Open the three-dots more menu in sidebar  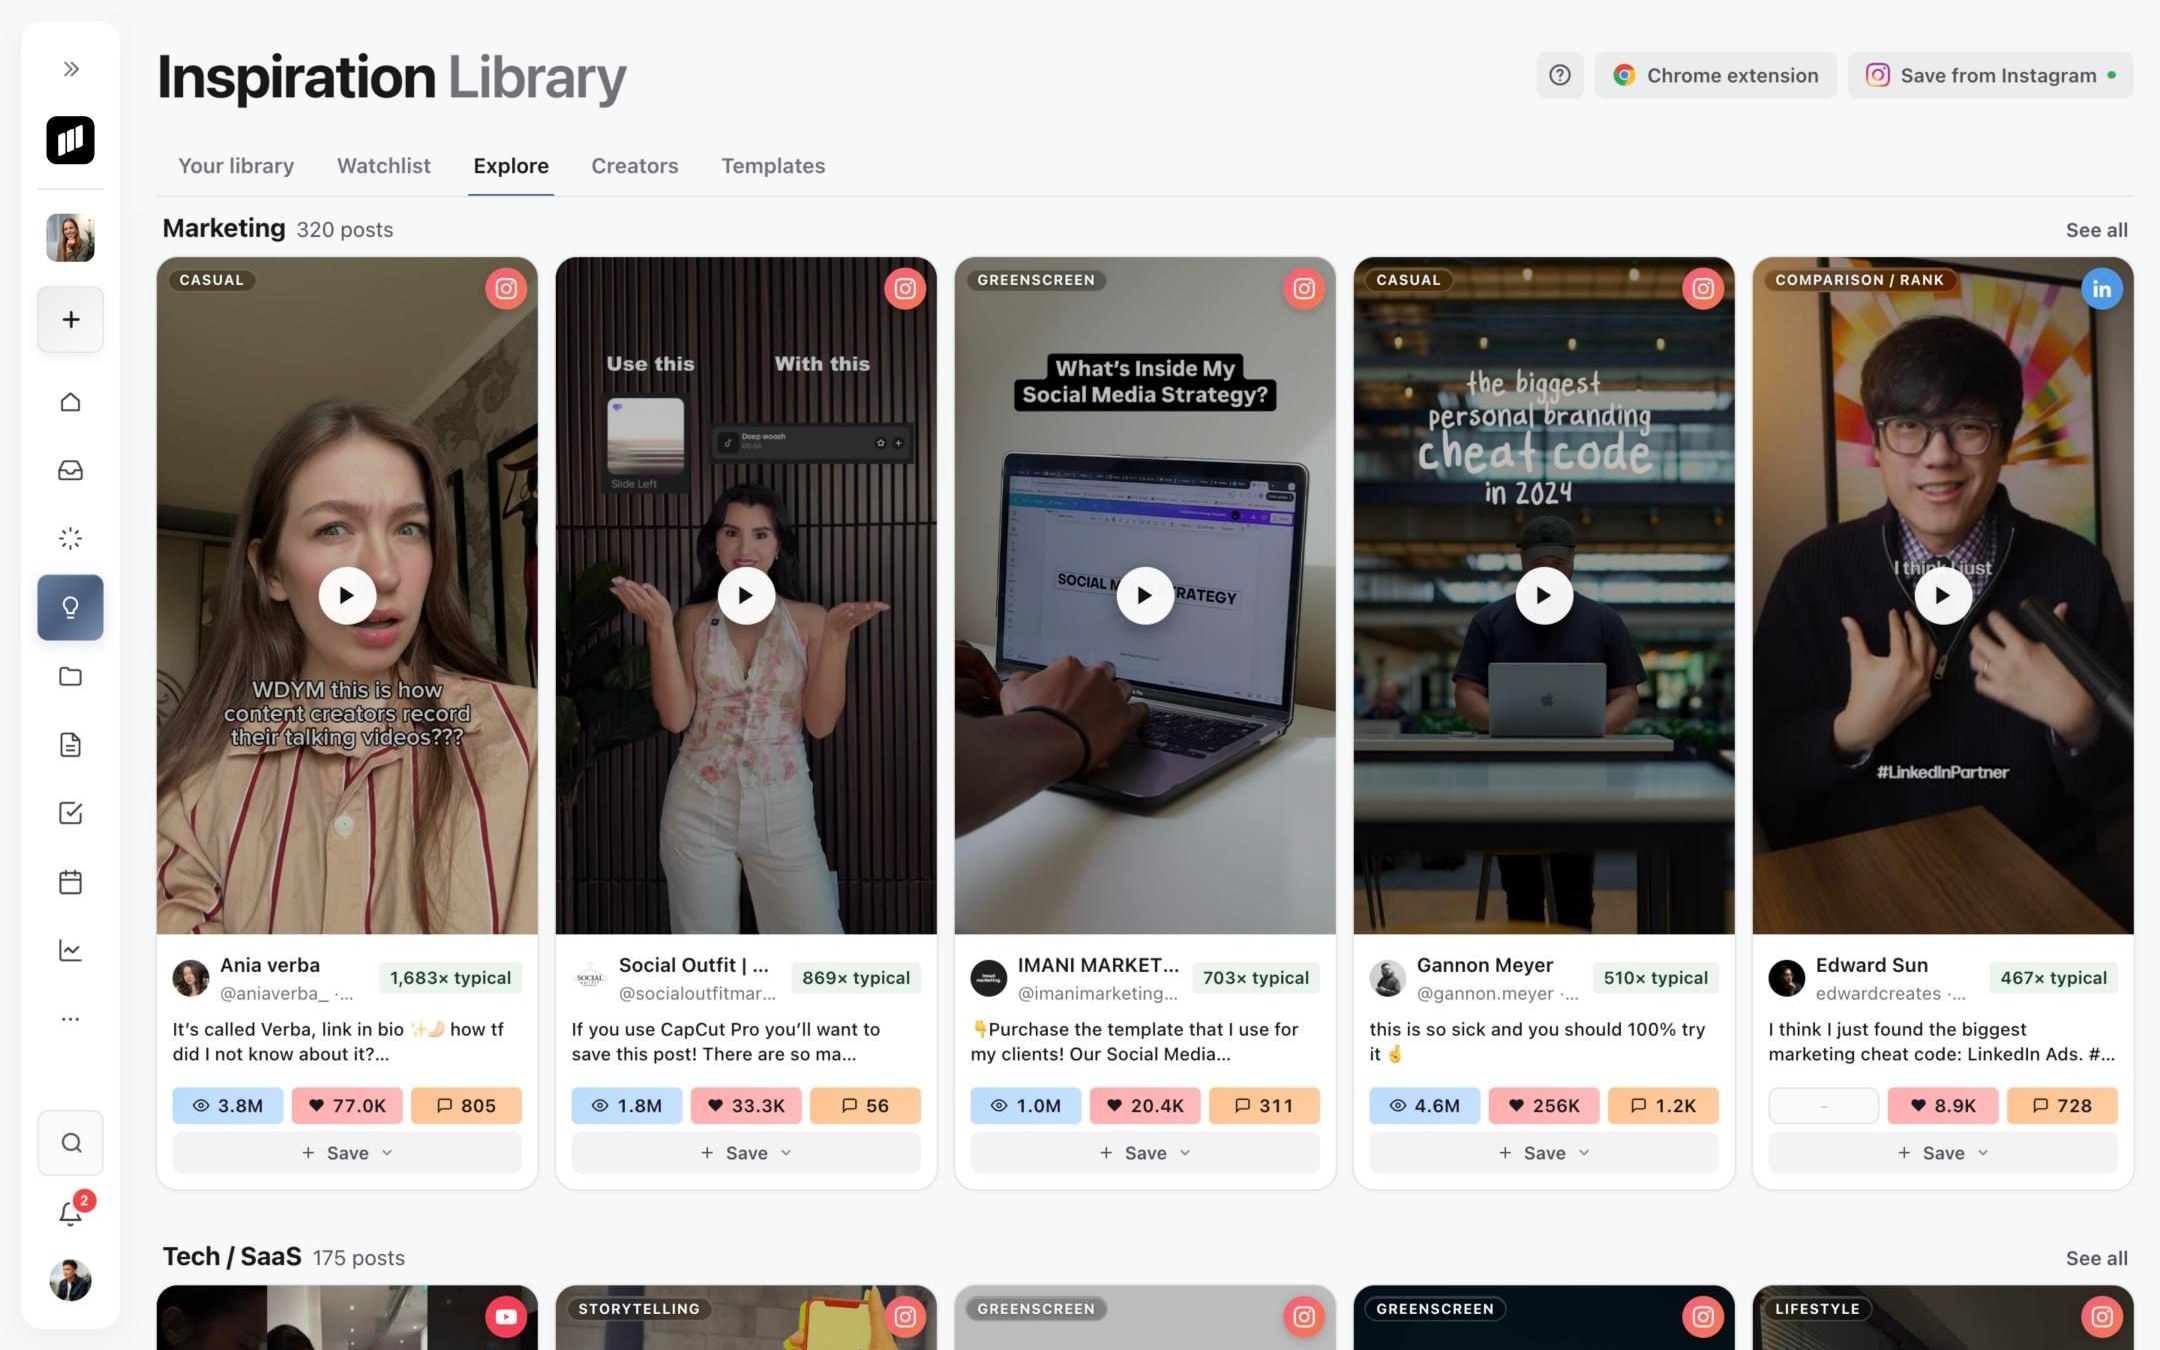click(70, 1019)
